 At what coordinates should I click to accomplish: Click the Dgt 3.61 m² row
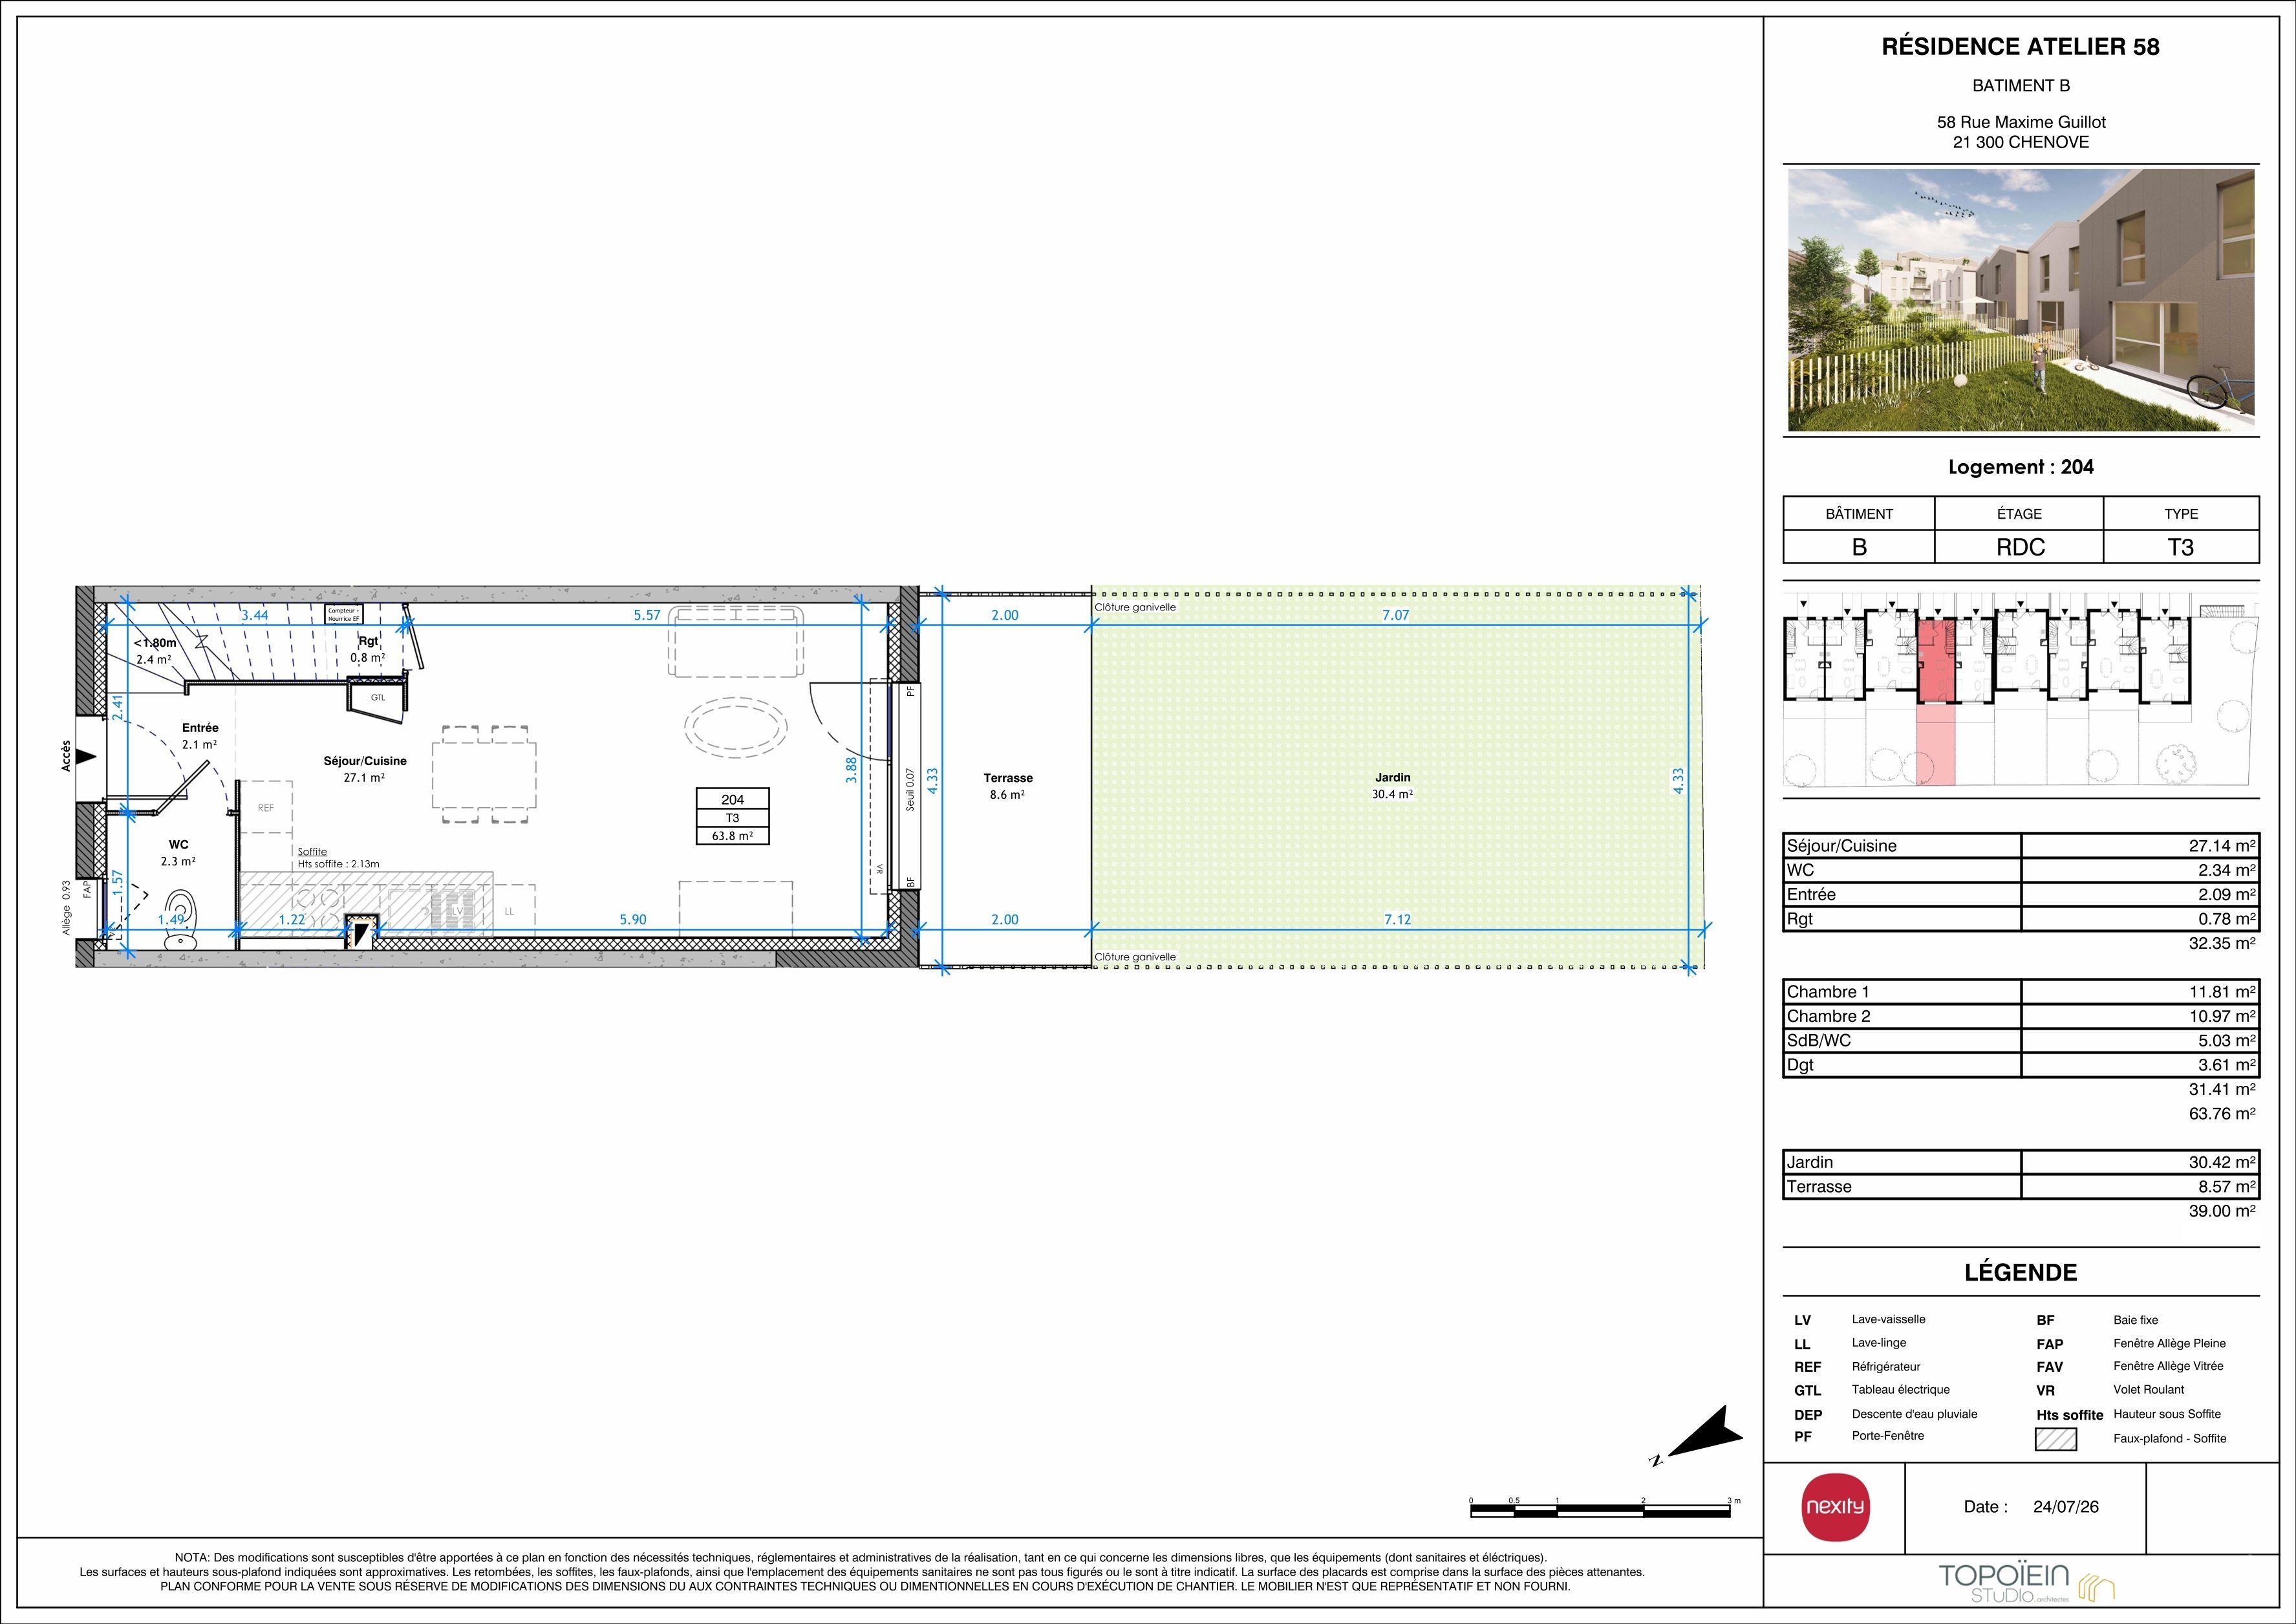[2020, 1065]
